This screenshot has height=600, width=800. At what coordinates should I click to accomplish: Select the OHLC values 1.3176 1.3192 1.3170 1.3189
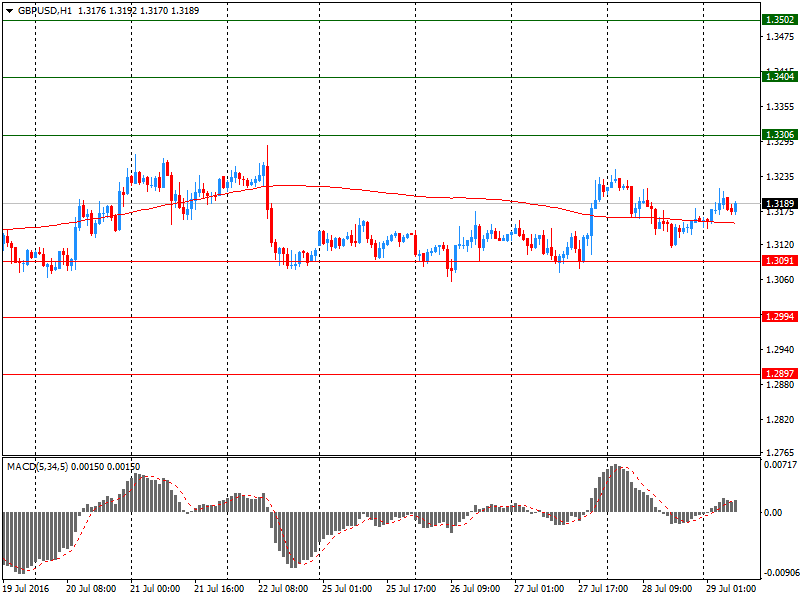pyautogui.click(x=138, y=11)
